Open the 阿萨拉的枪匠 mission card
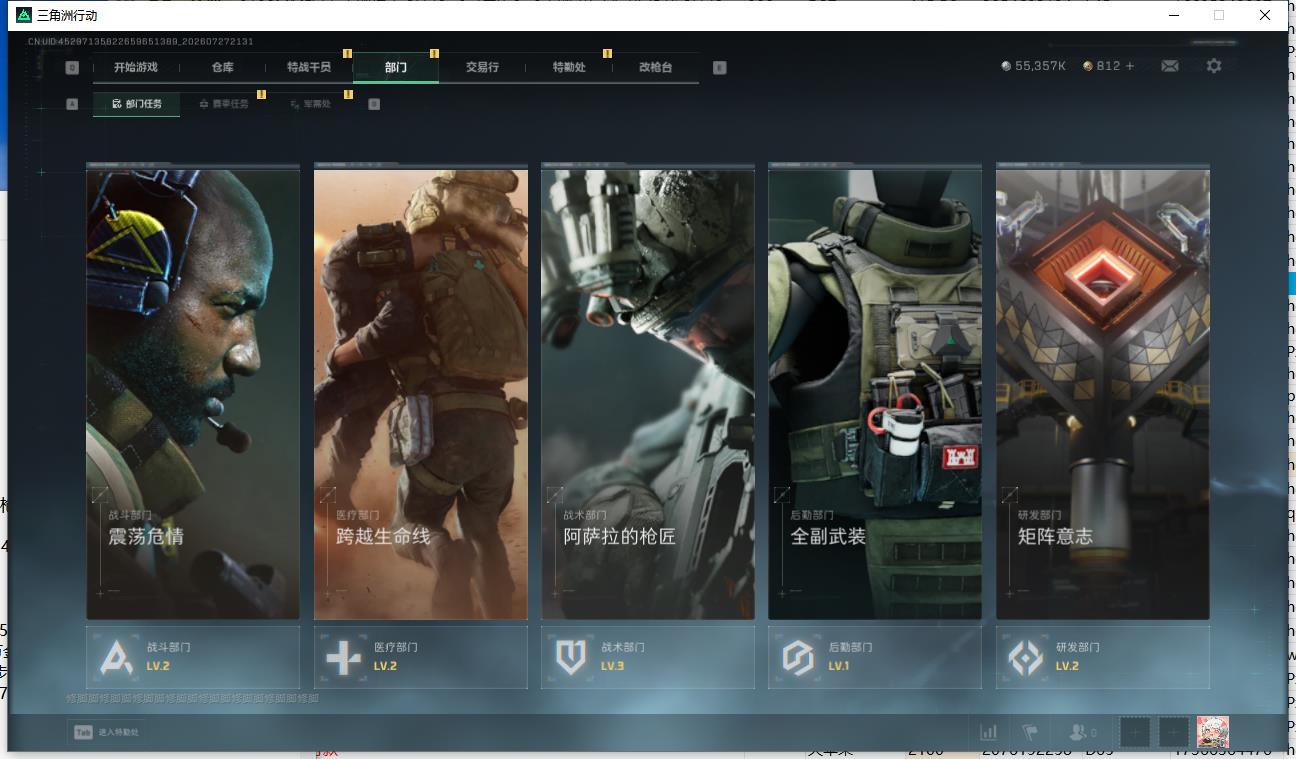 [648, 392]
